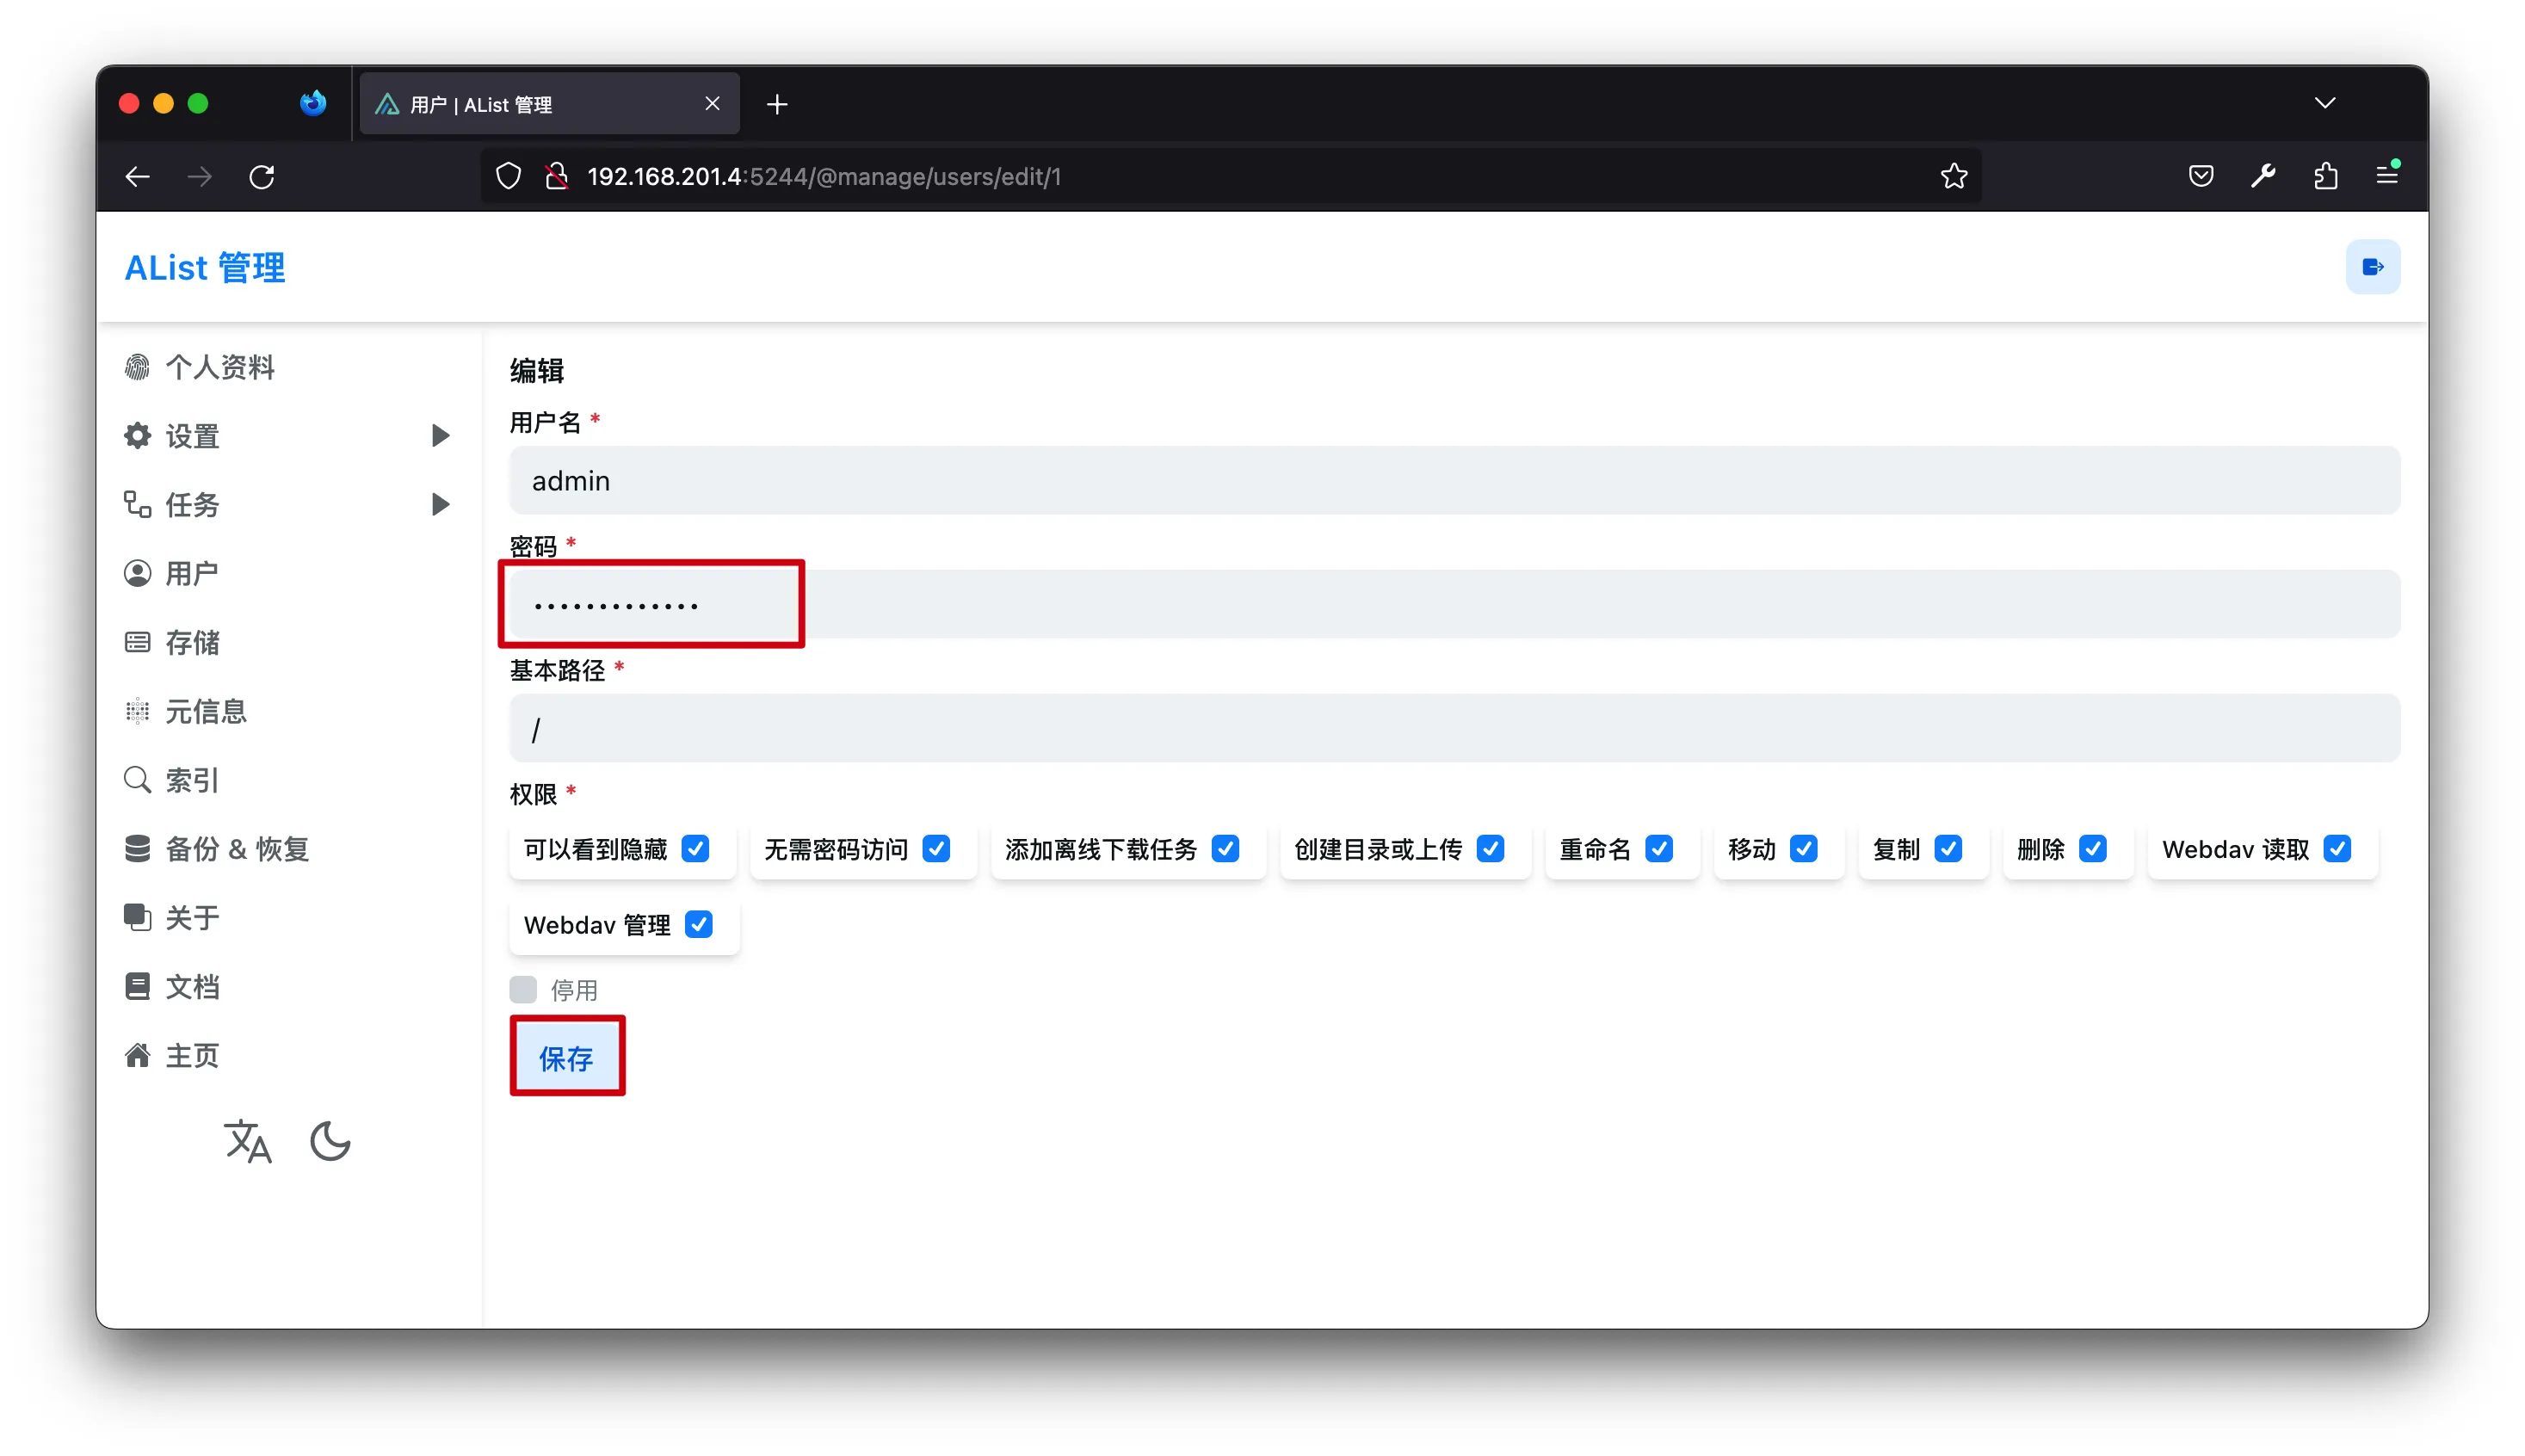The height and width of the screenshot is (1456, 2525).
Task: Open the Pocket save icon
Action: [2200, 177]
